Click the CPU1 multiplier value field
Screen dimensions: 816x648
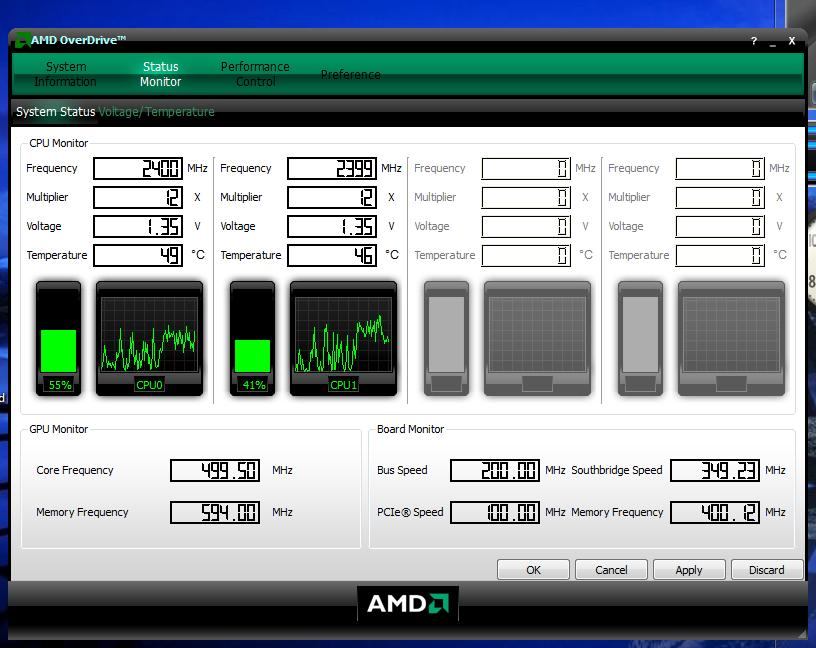coord(332,197)
